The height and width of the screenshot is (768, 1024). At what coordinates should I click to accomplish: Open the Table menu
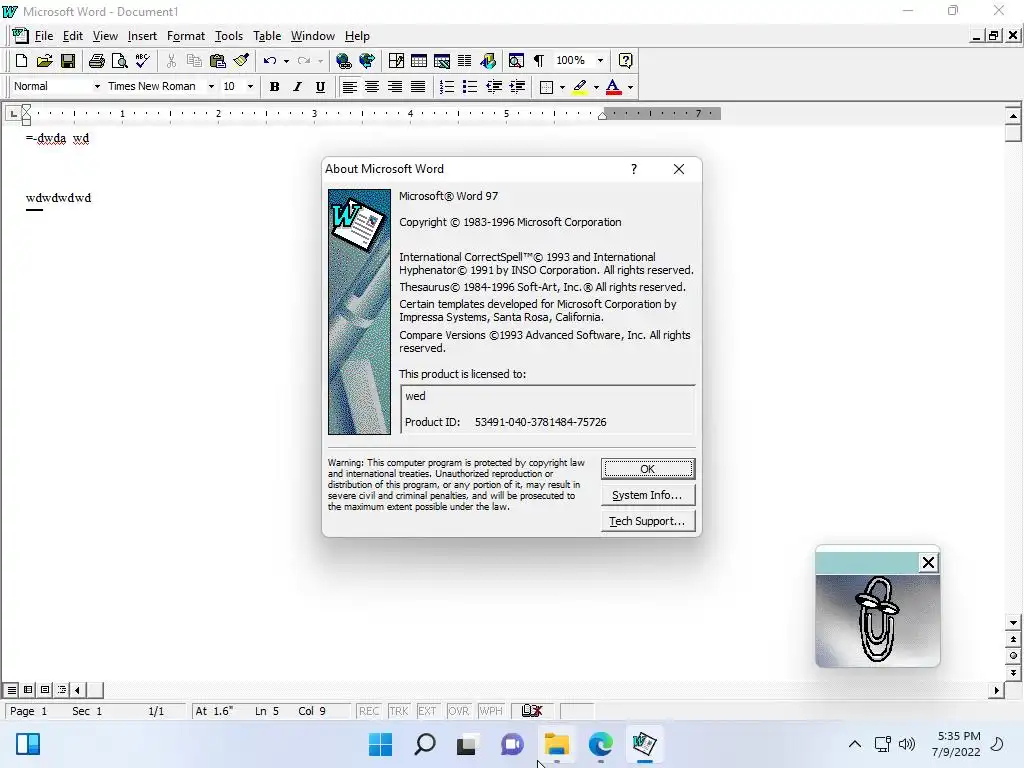tap(267, 36)
